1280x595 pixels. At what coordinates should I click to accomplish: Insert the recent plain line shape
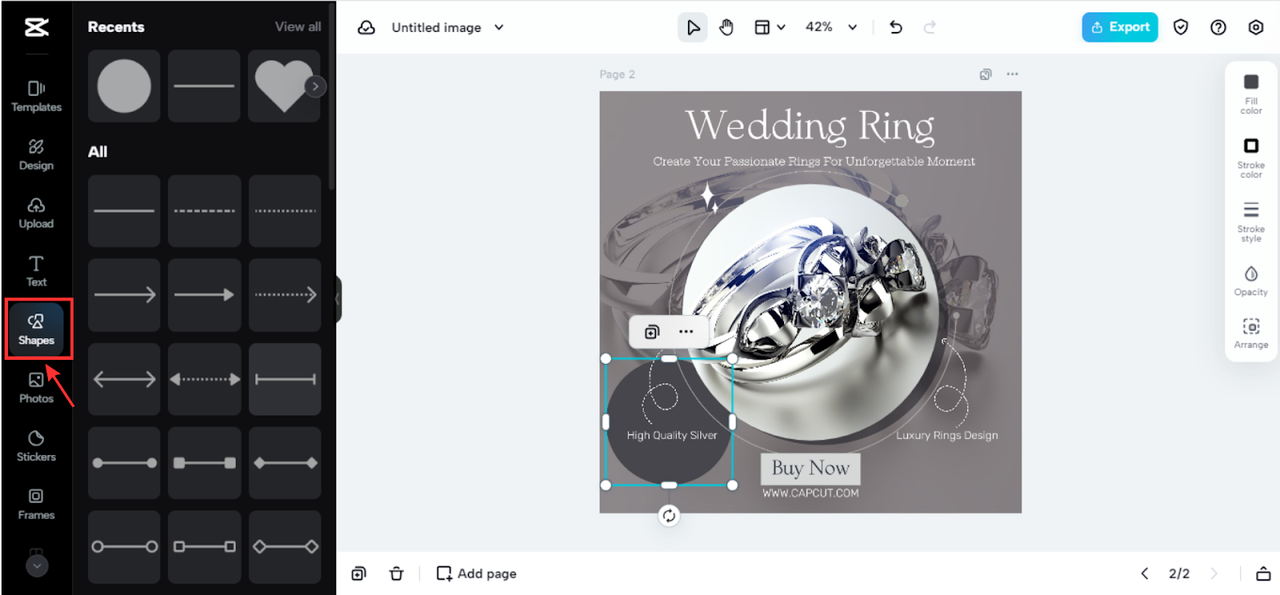pyautogui.click(x=204, y=86)
